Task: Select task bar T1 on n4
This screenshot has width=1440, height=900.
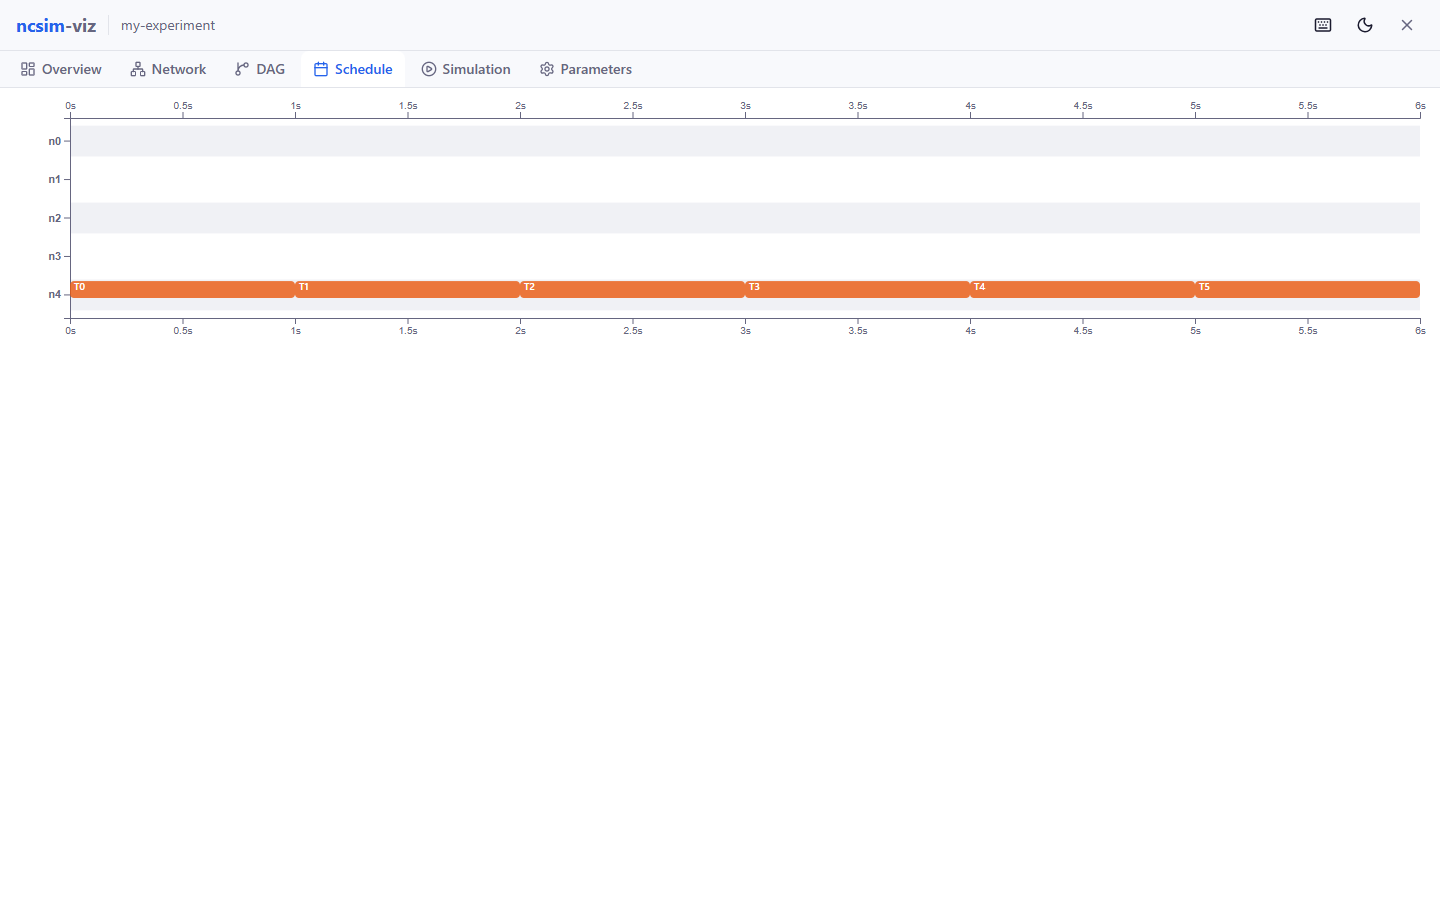Action: 407,289
